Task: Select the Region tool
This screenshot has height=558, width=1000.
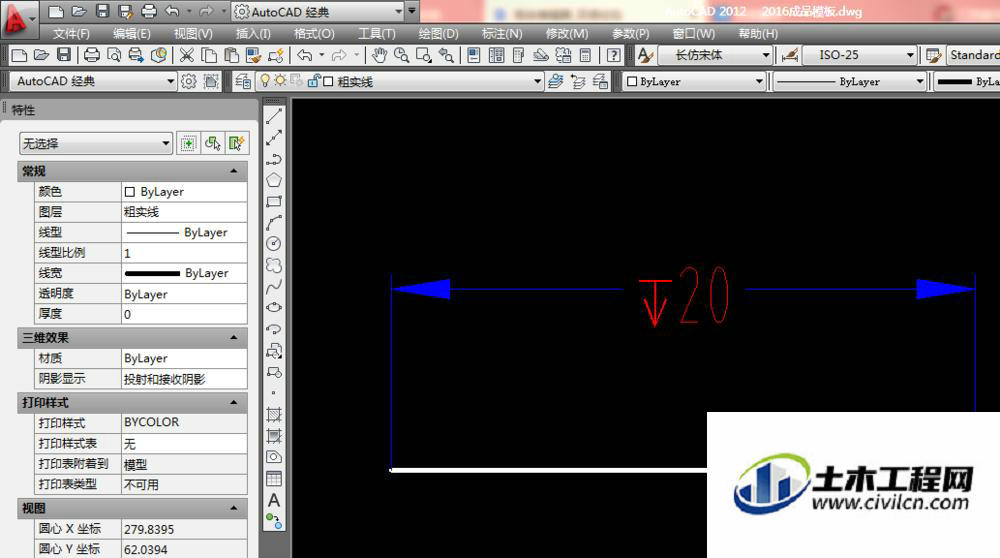Action: (x=274, y=457)
